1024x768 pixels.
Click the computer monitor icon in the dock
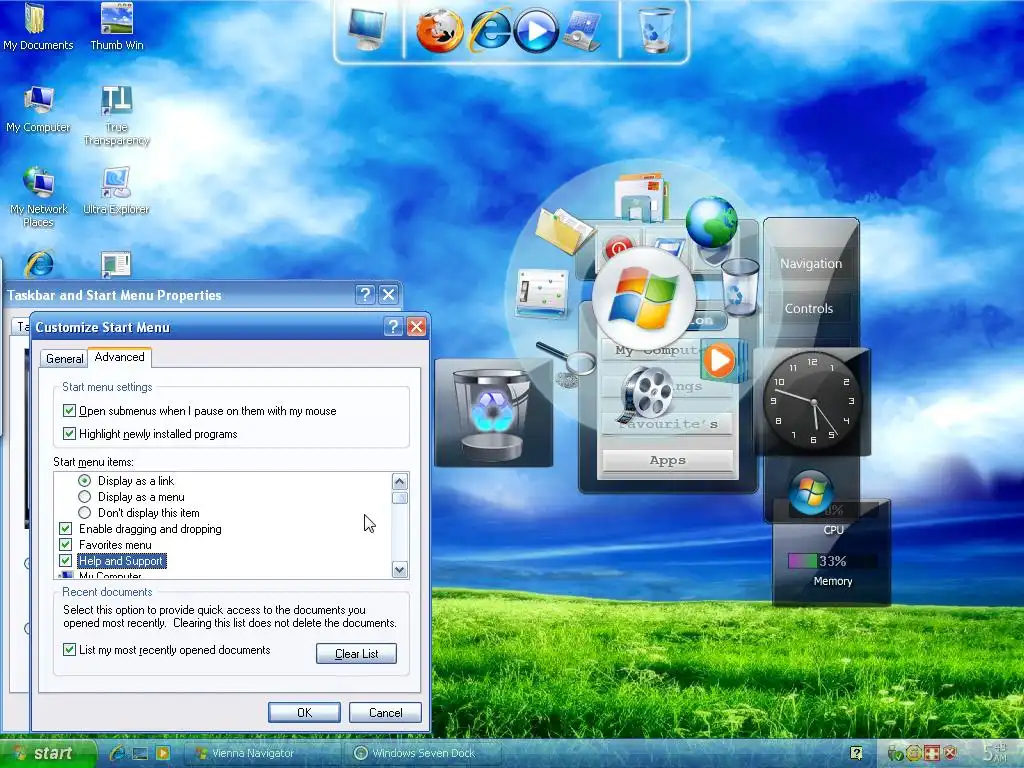[x=367, y=29]
